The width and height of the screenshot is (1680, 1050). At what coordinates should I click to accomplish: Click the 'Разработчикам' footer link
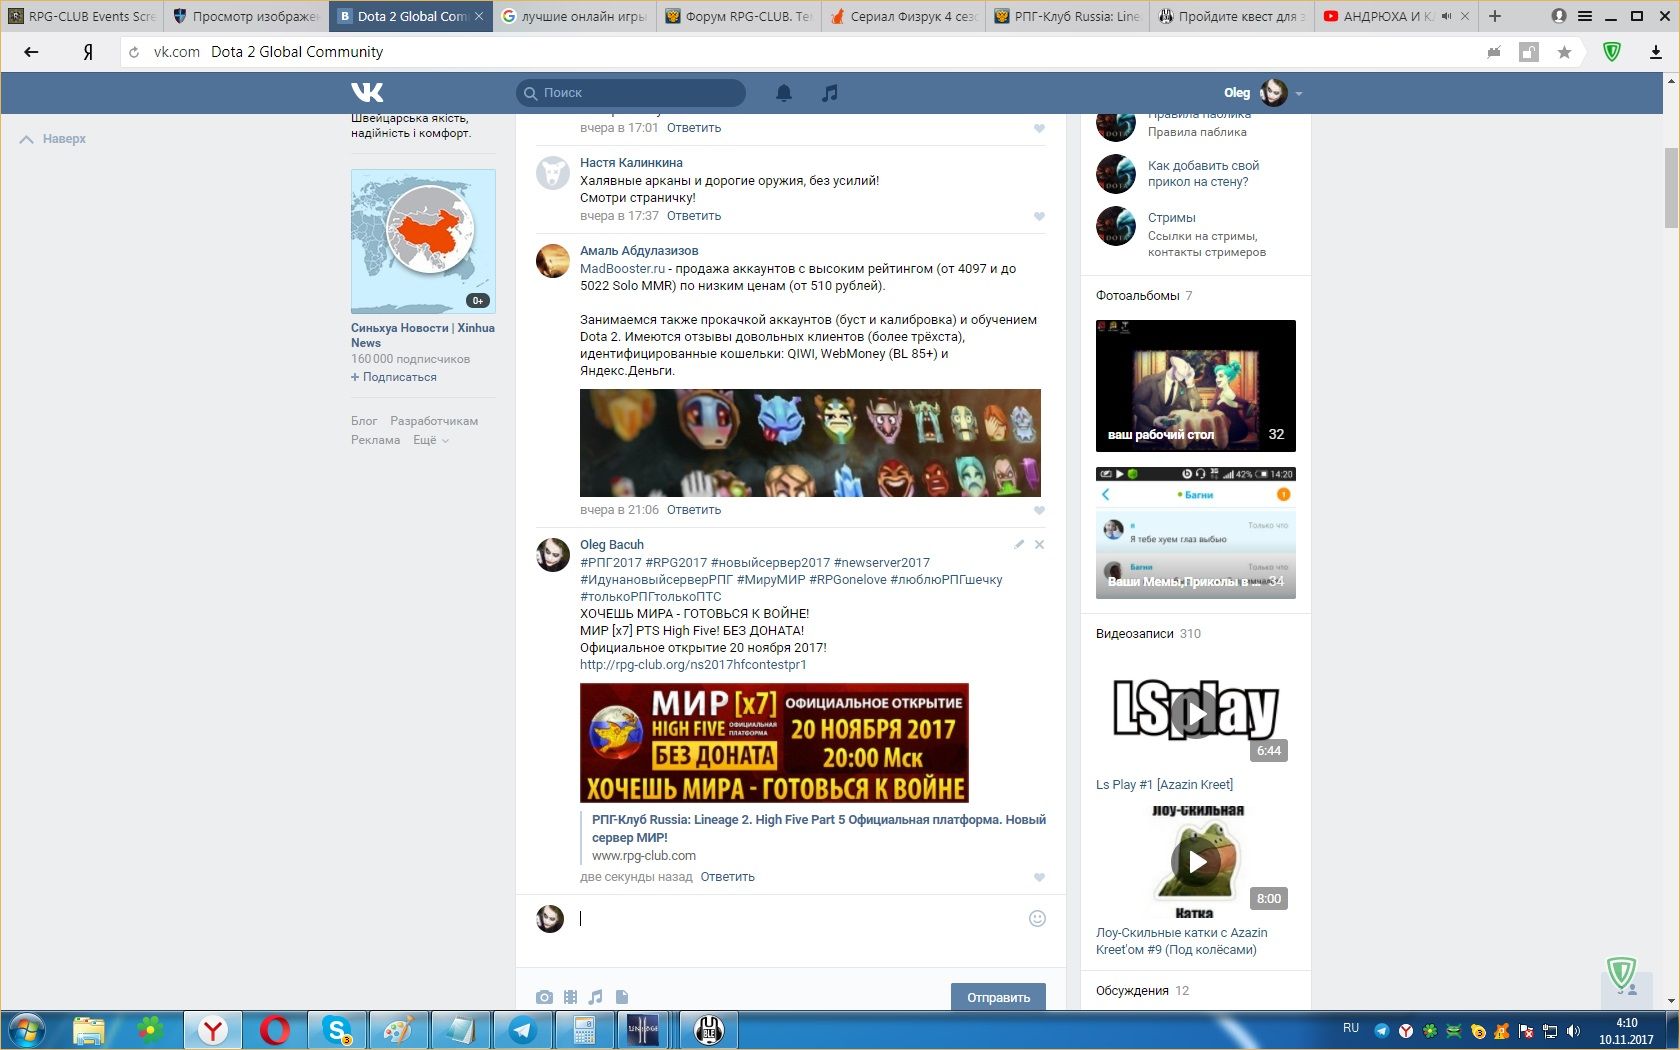click(434, 421)
